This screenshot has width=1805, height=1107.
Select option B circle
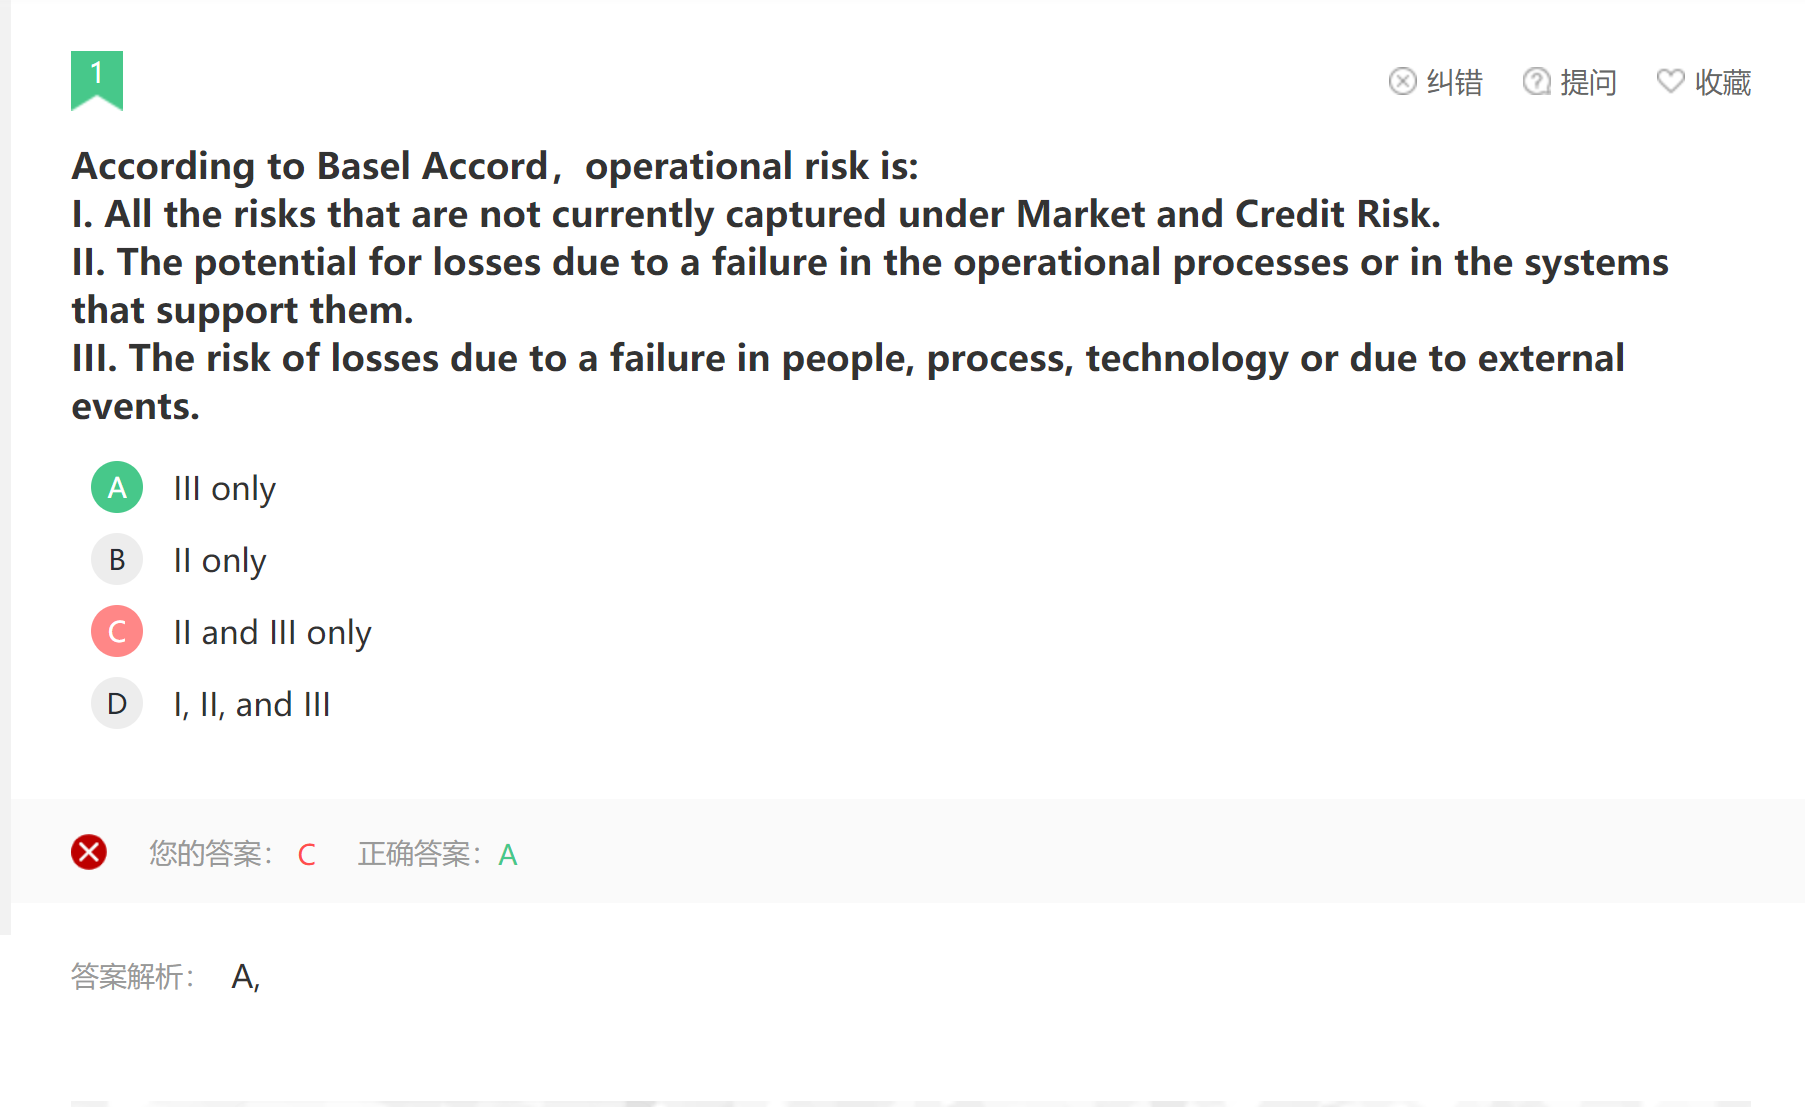117,559
